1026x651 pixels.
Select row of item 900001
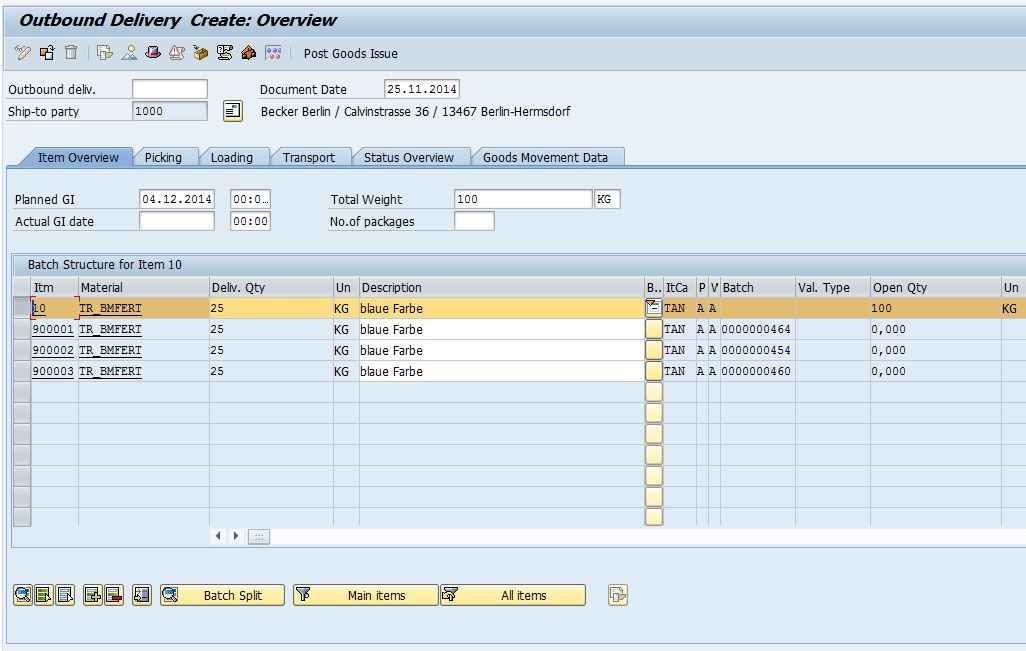tap(22, 329)
